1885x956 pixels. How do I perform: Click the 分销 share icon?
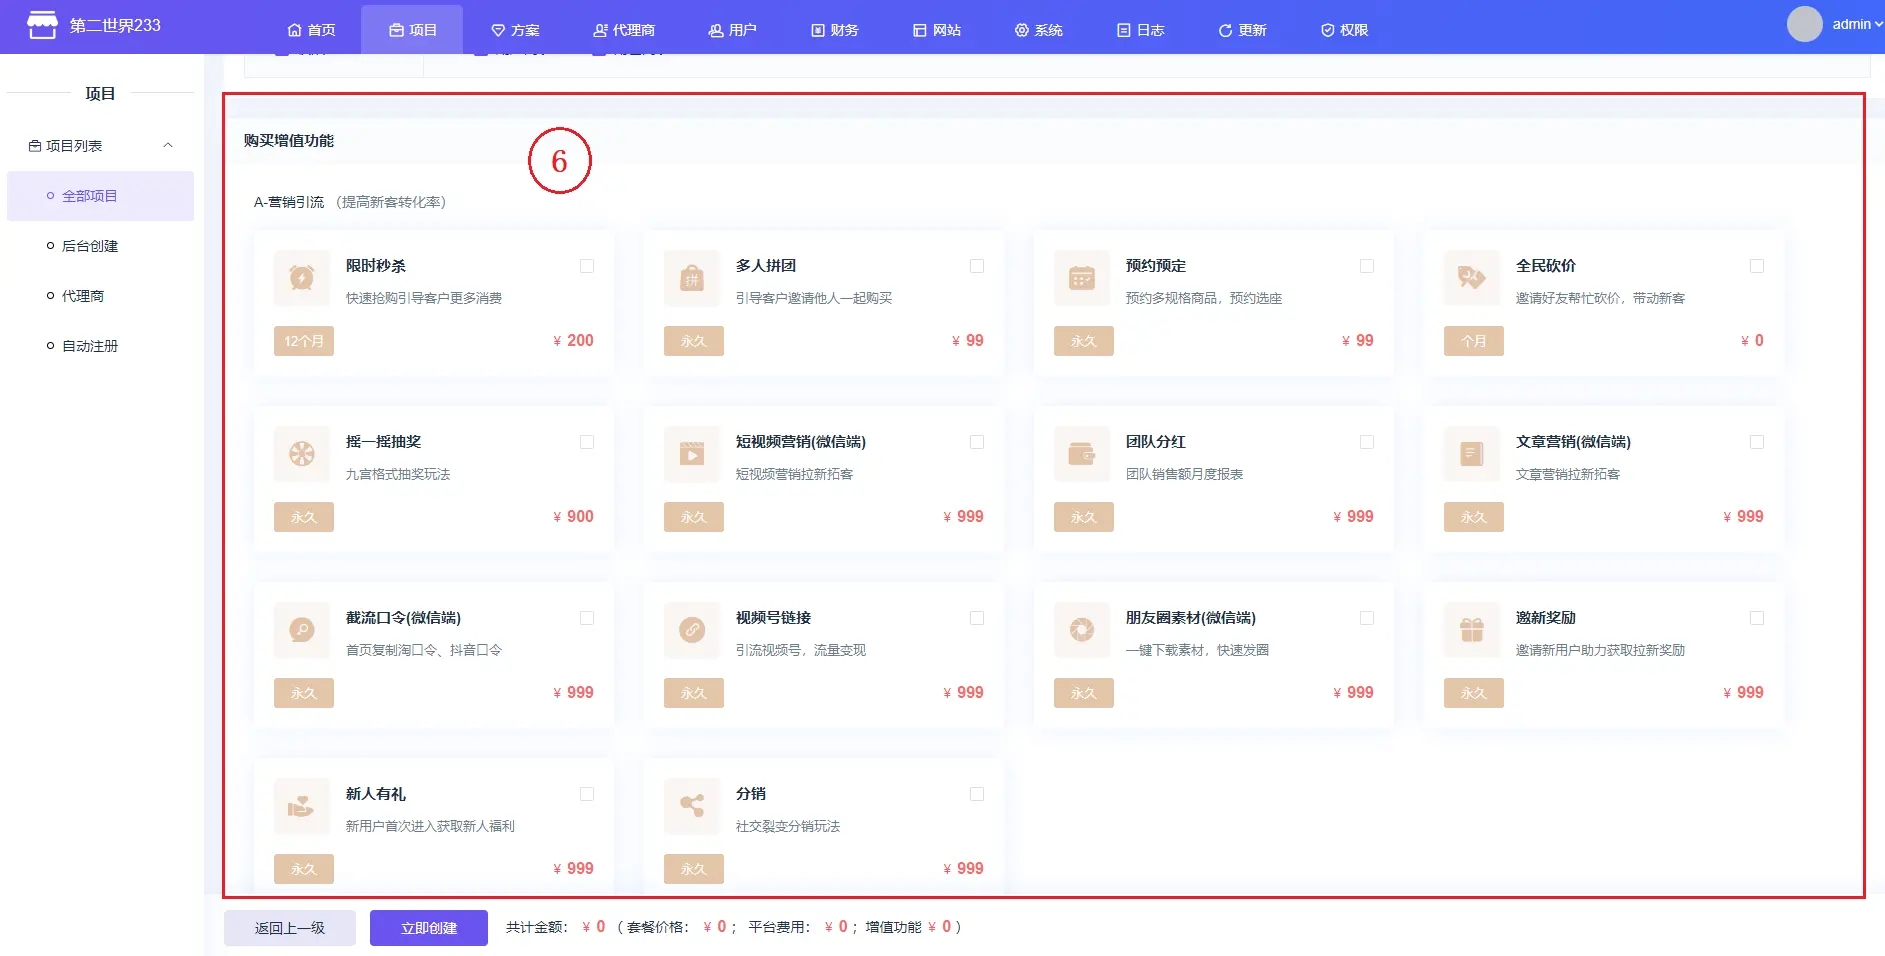(691, 806)
